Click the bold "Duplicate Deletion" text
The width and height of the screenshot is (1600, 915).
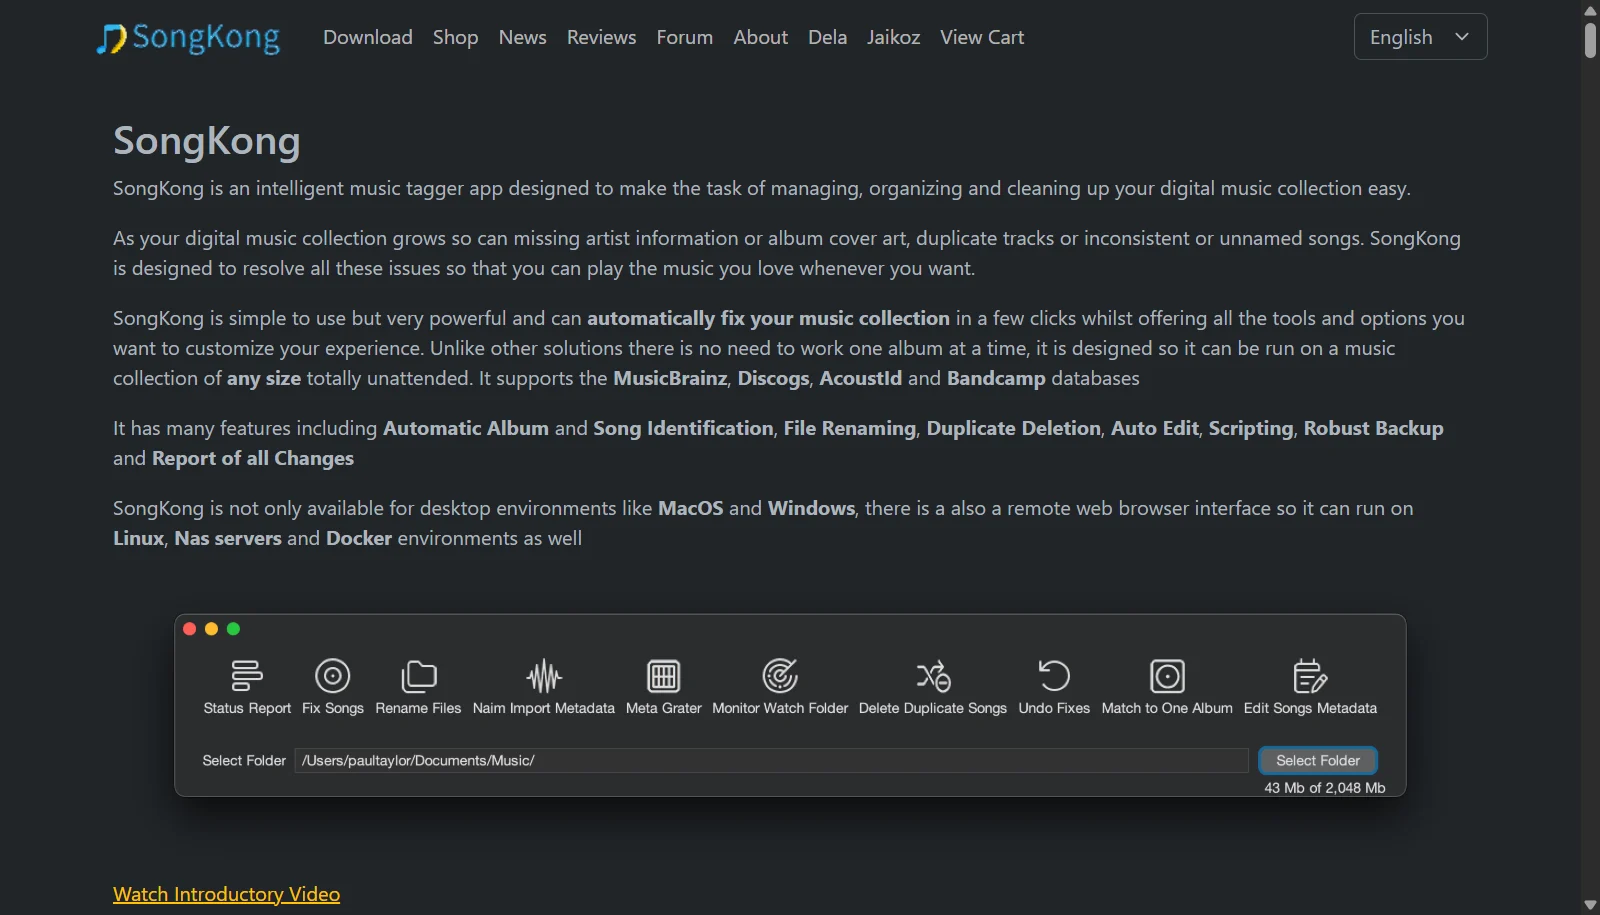(1013, 428)
